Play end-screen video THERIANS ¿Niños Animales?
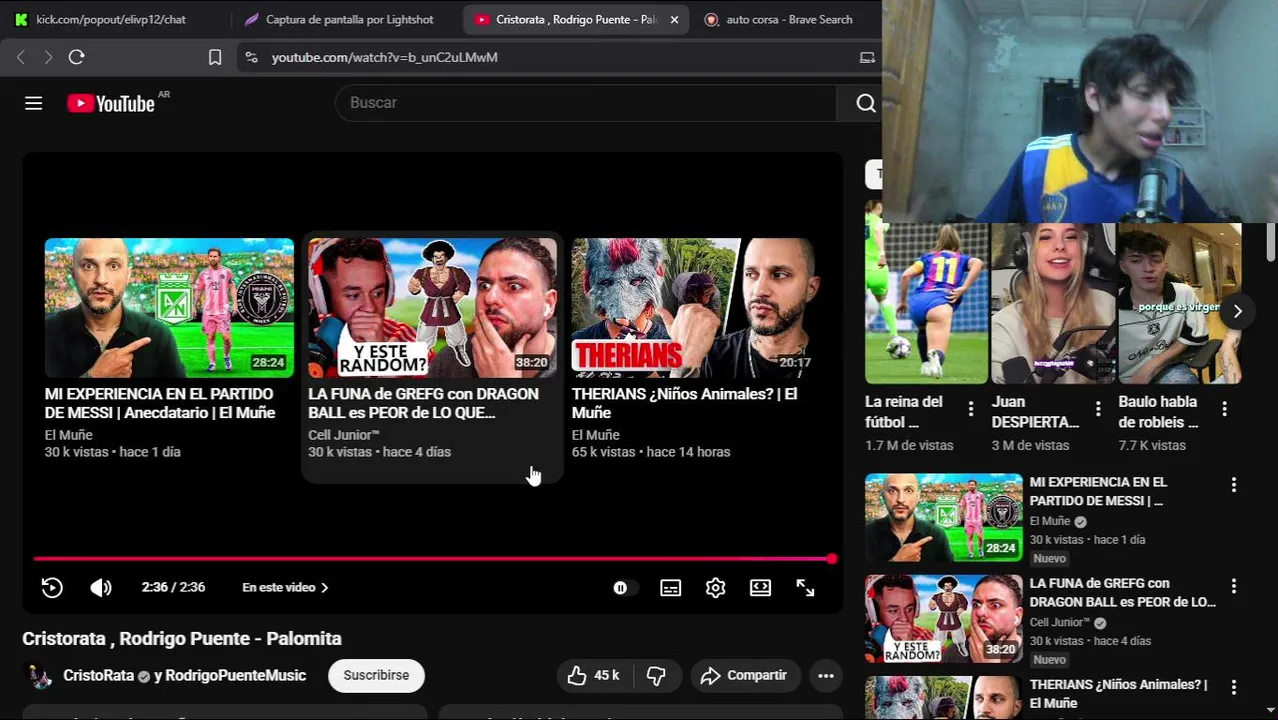Screen dimensions: 1278x720 pos(696,307)
